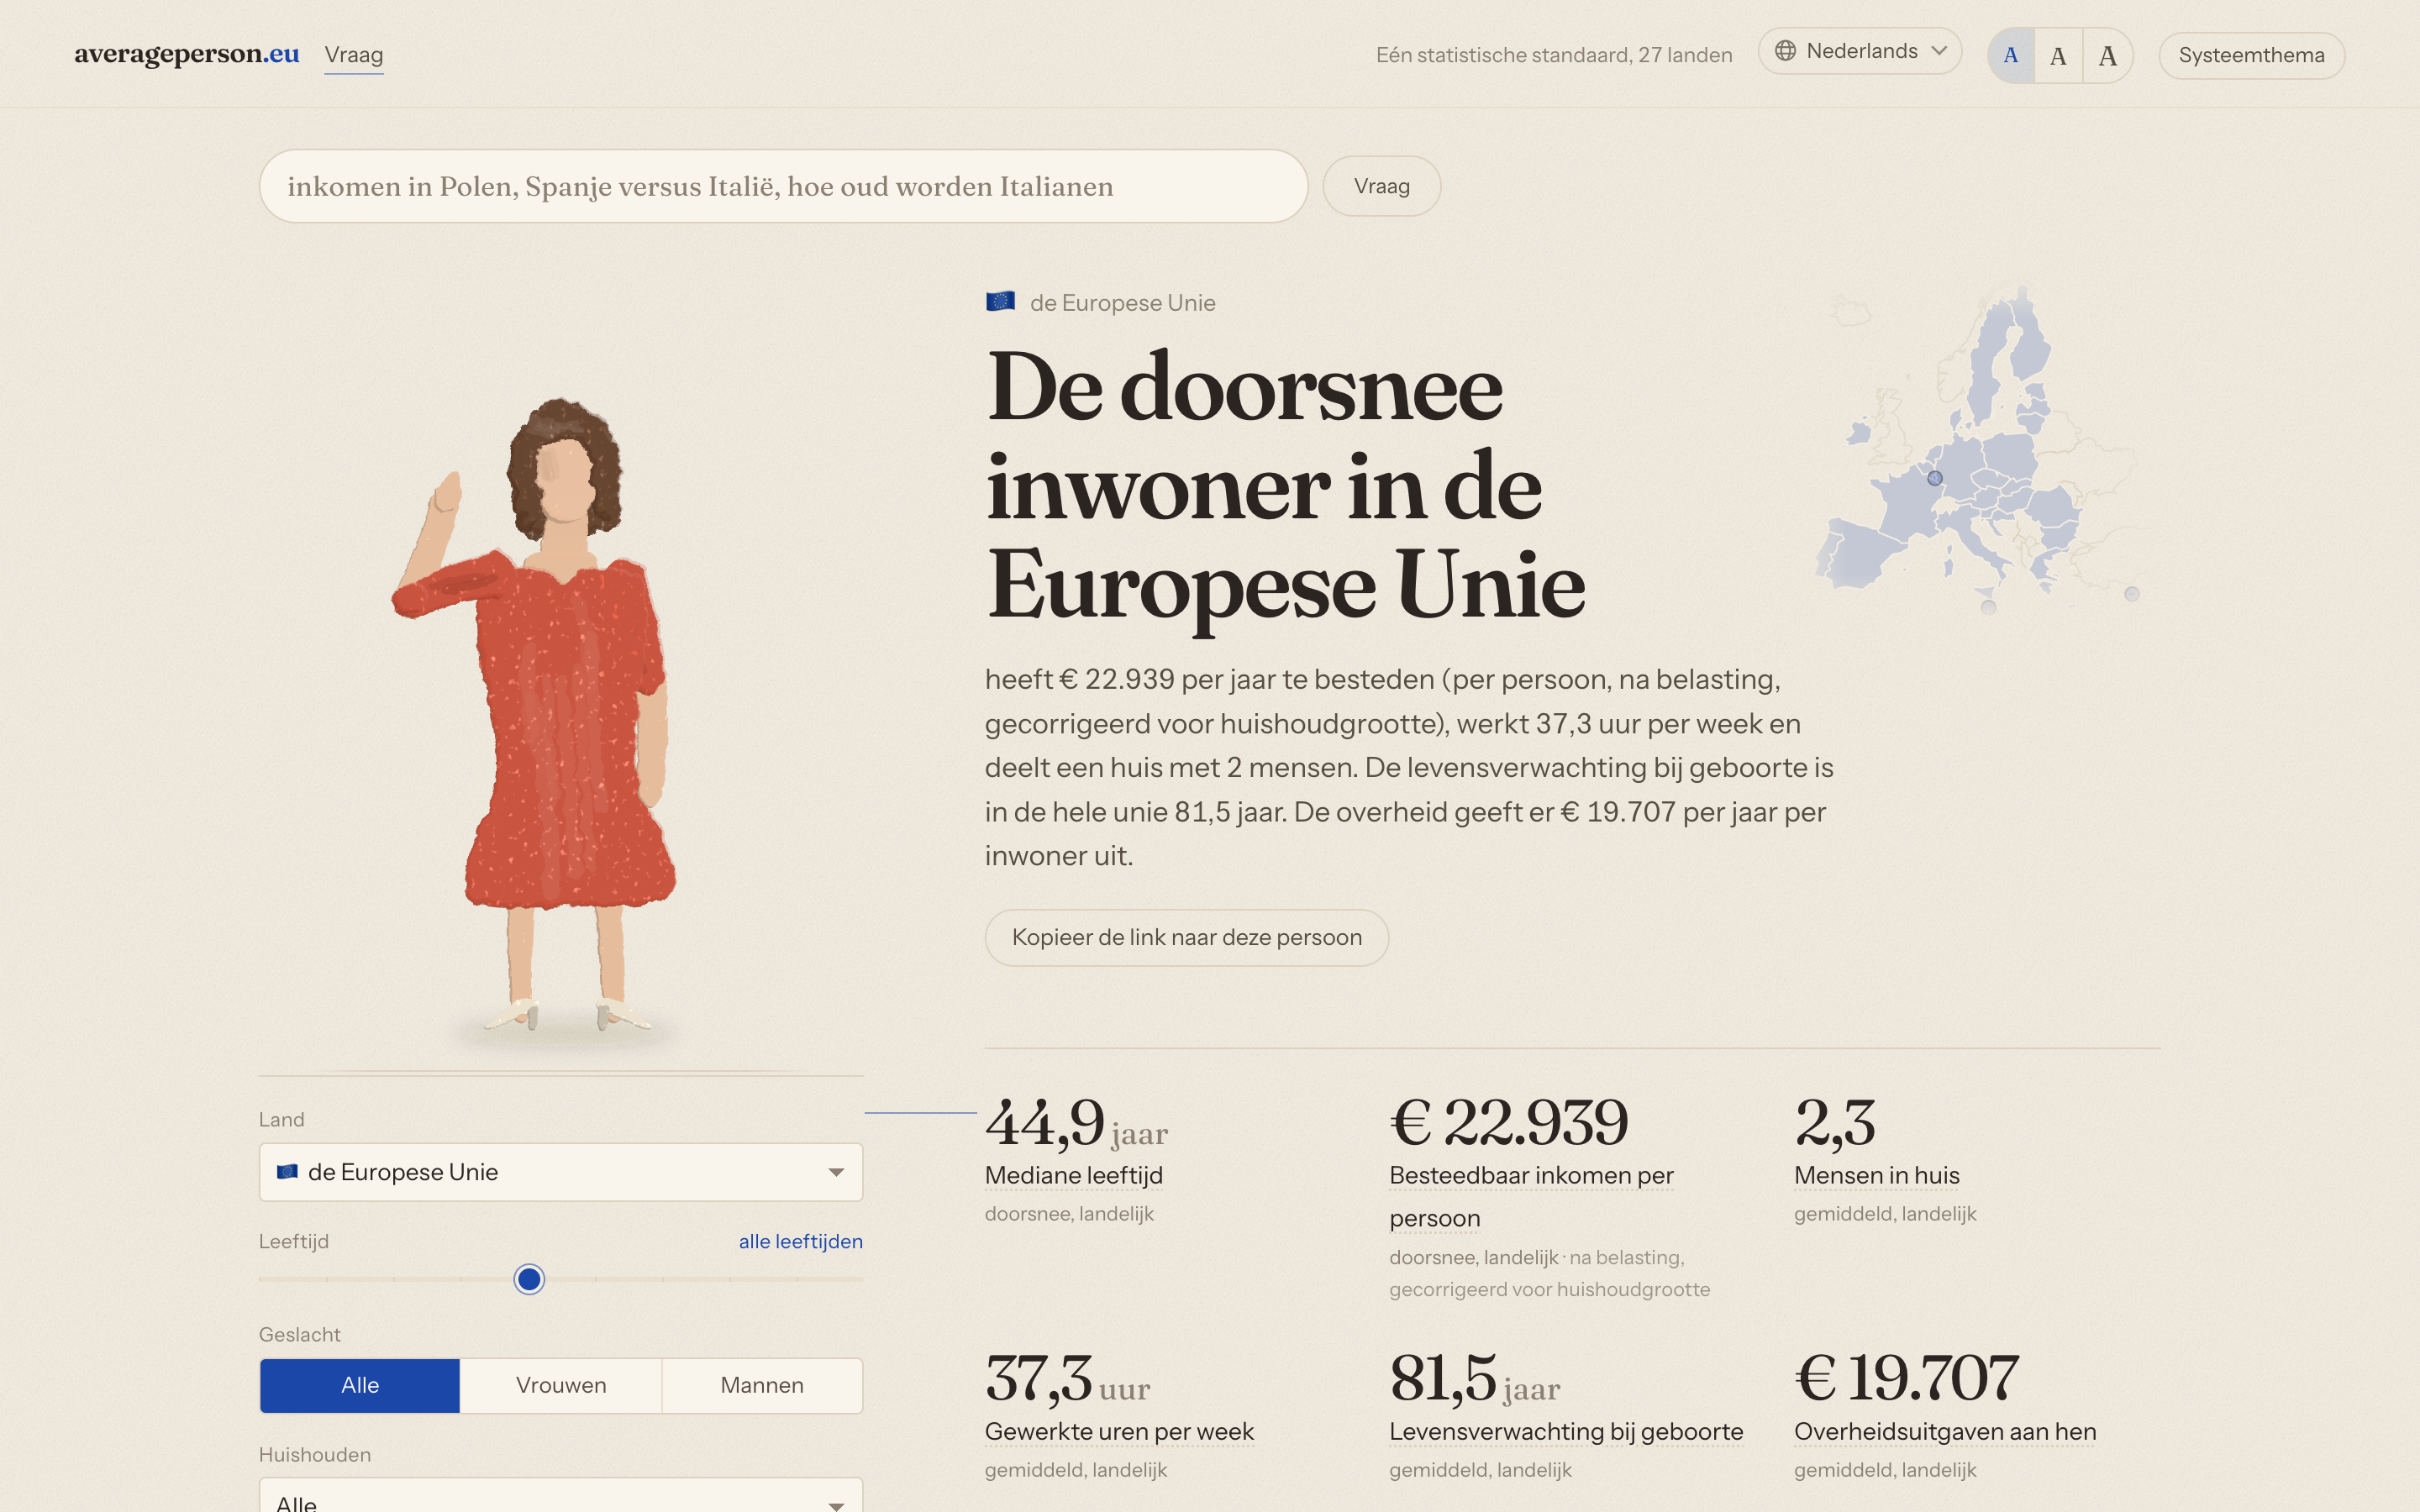The image size is (2420, 1512).
Task: Select the large text size A
Action: [x=2107, y=55]
